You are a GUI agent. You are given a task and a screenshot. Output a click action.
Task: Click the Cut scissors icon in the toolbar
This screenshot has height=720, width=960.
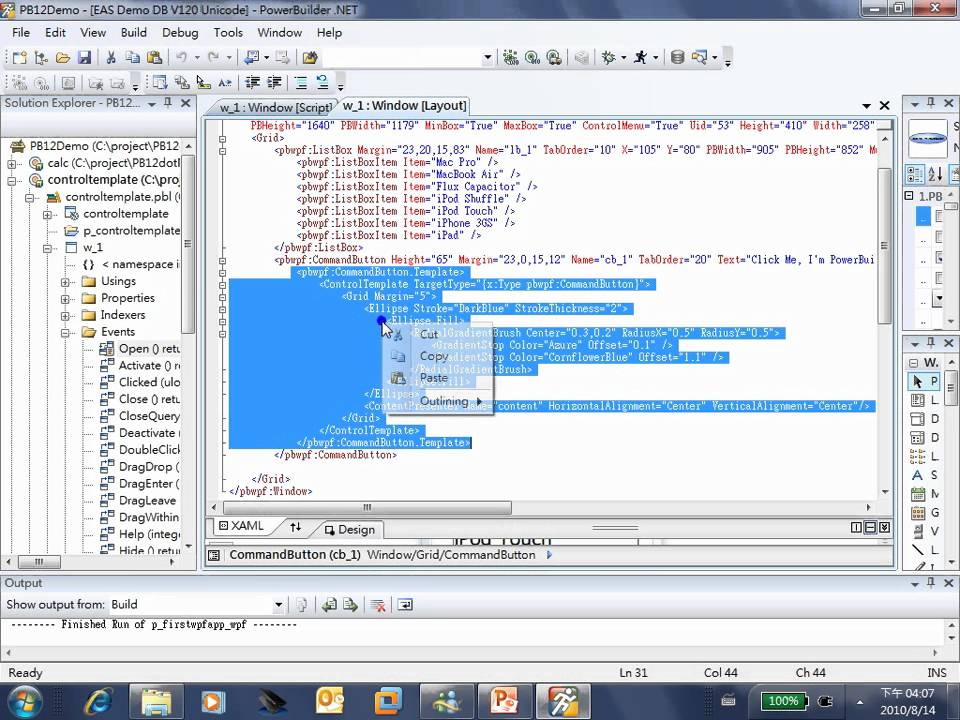tap(111, 58)
